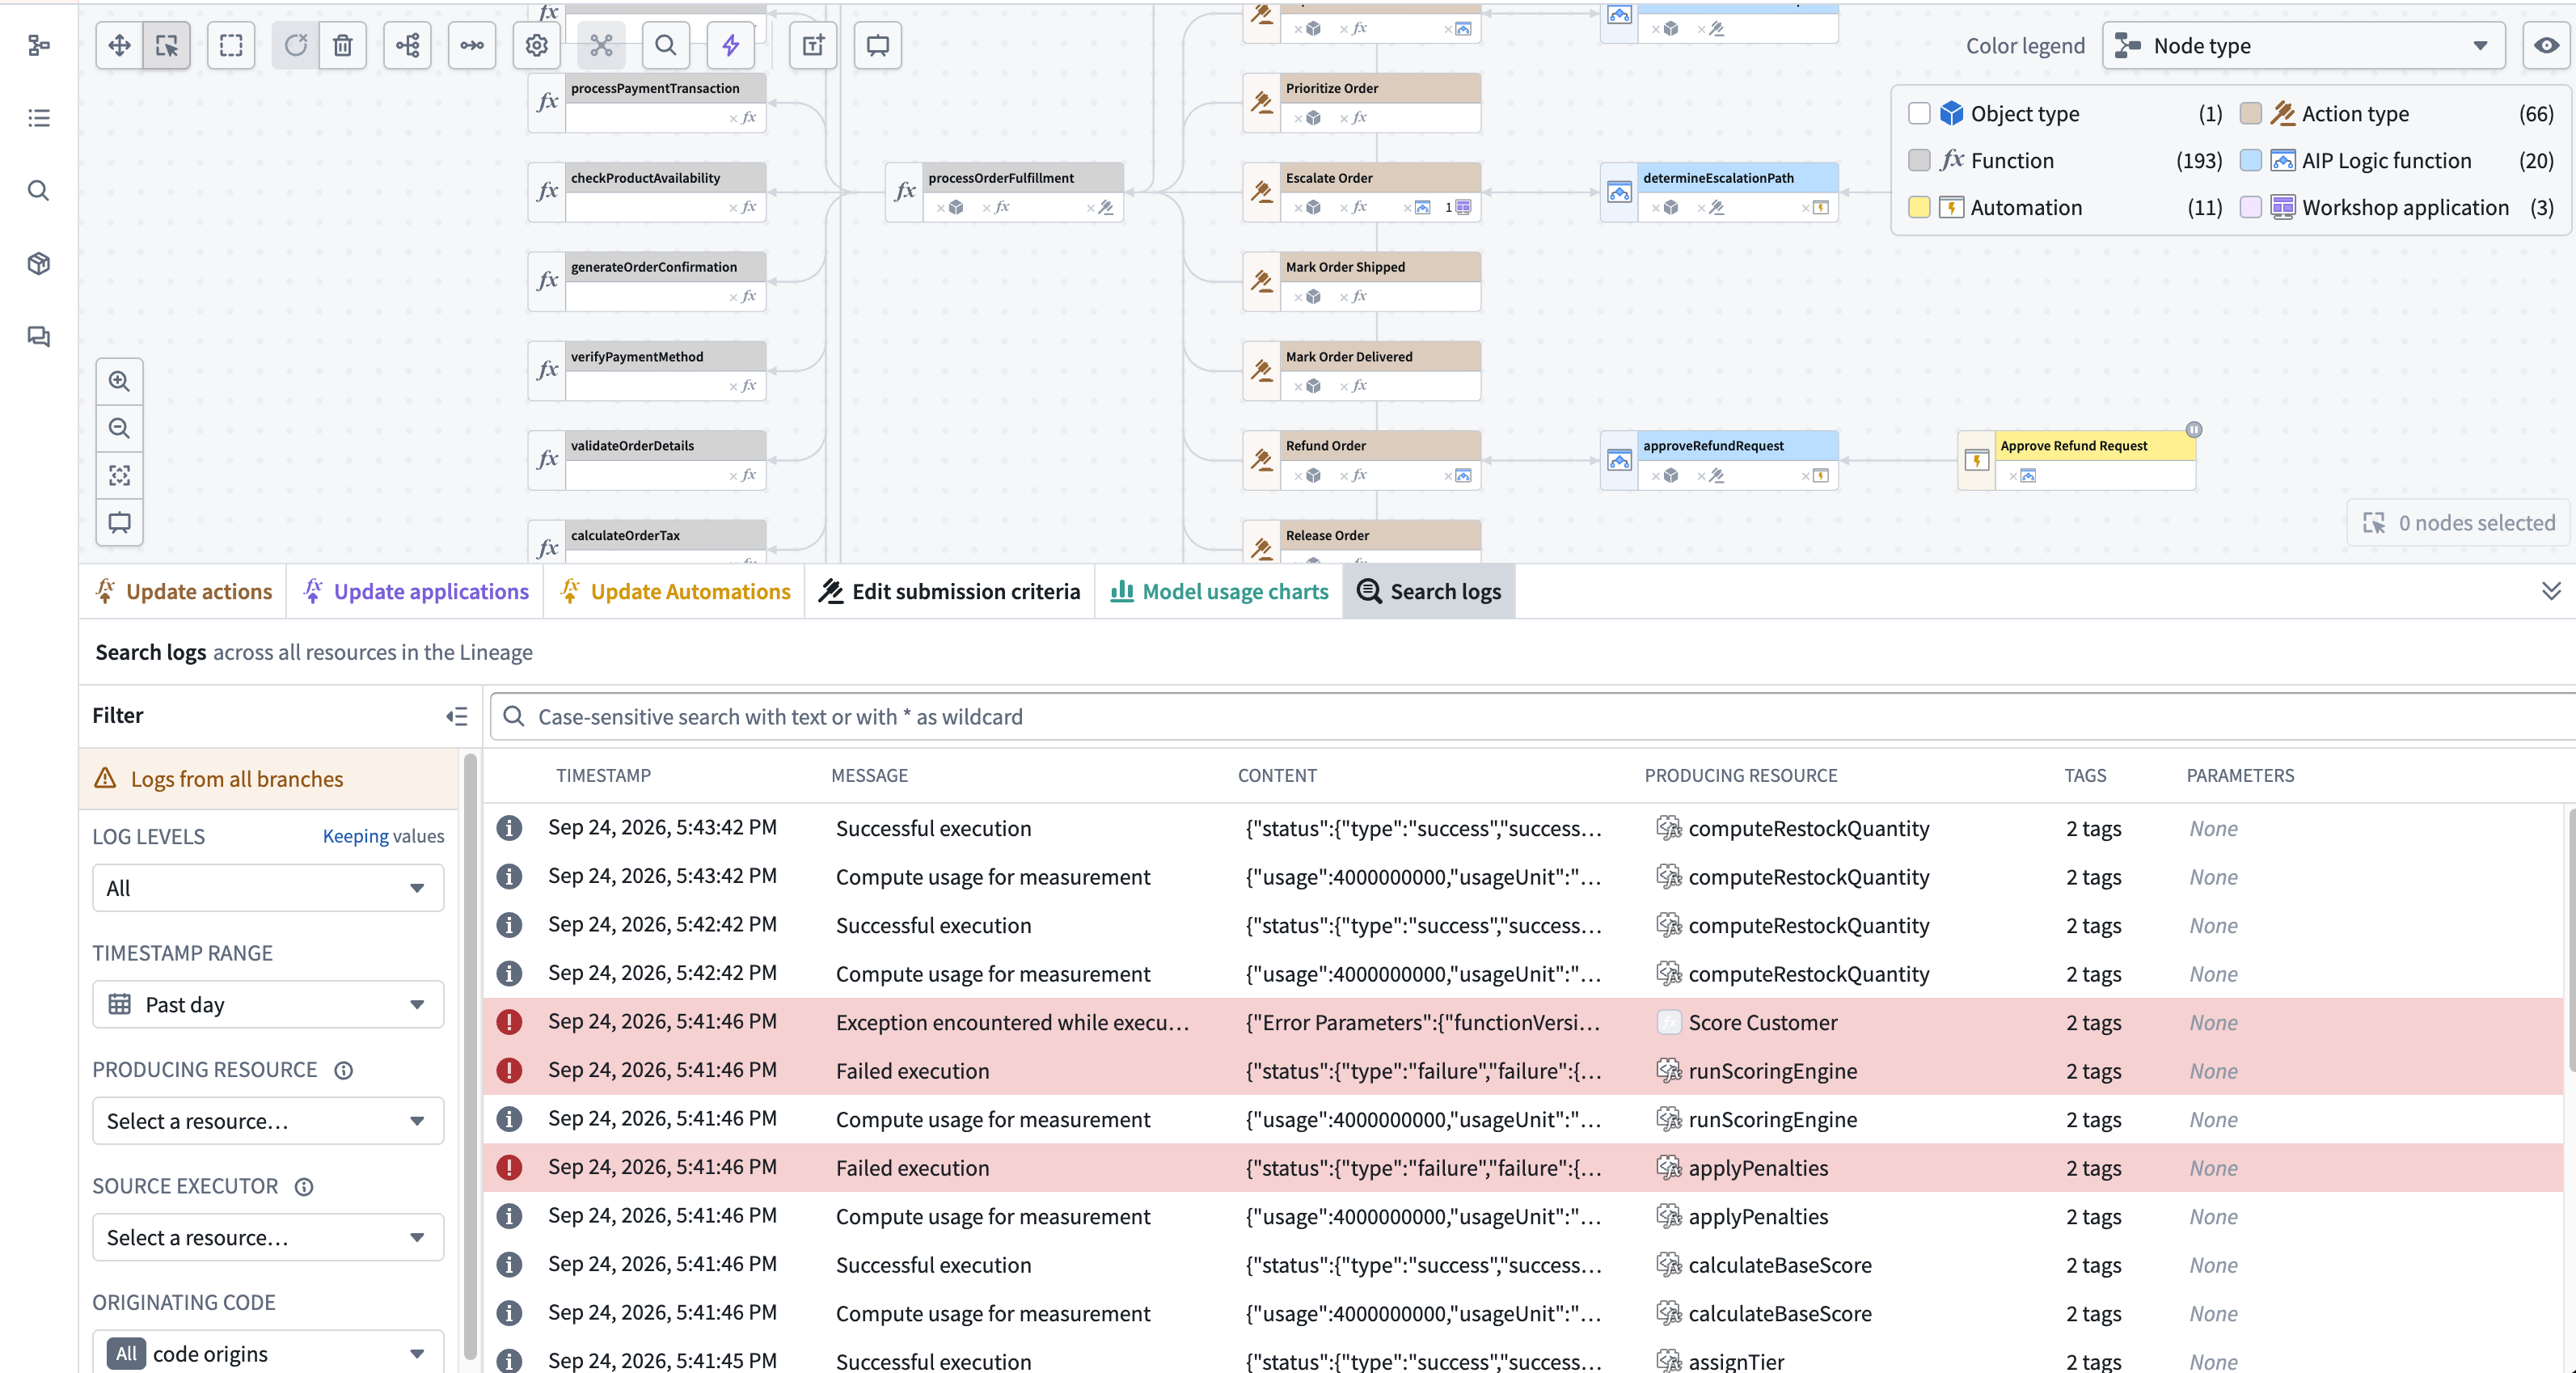
Task: Open the Score Customer exception log row
Action: (x=1523, y=1022)
